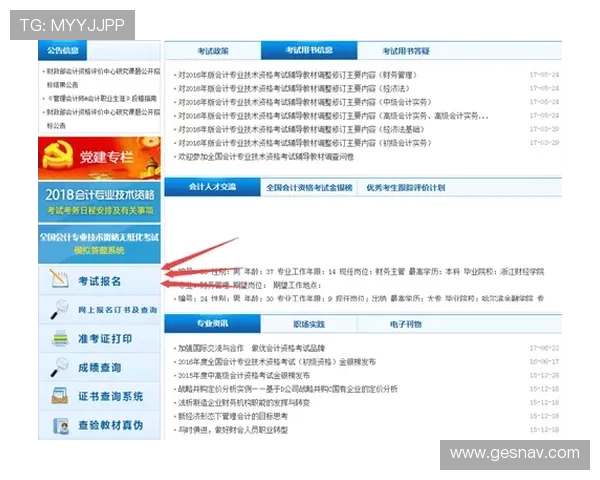The width and height of the screenshot is (600, 480).
Task: Open the 2015年度中高级会计资格考试金银榜发布 article
Action: 244,376
